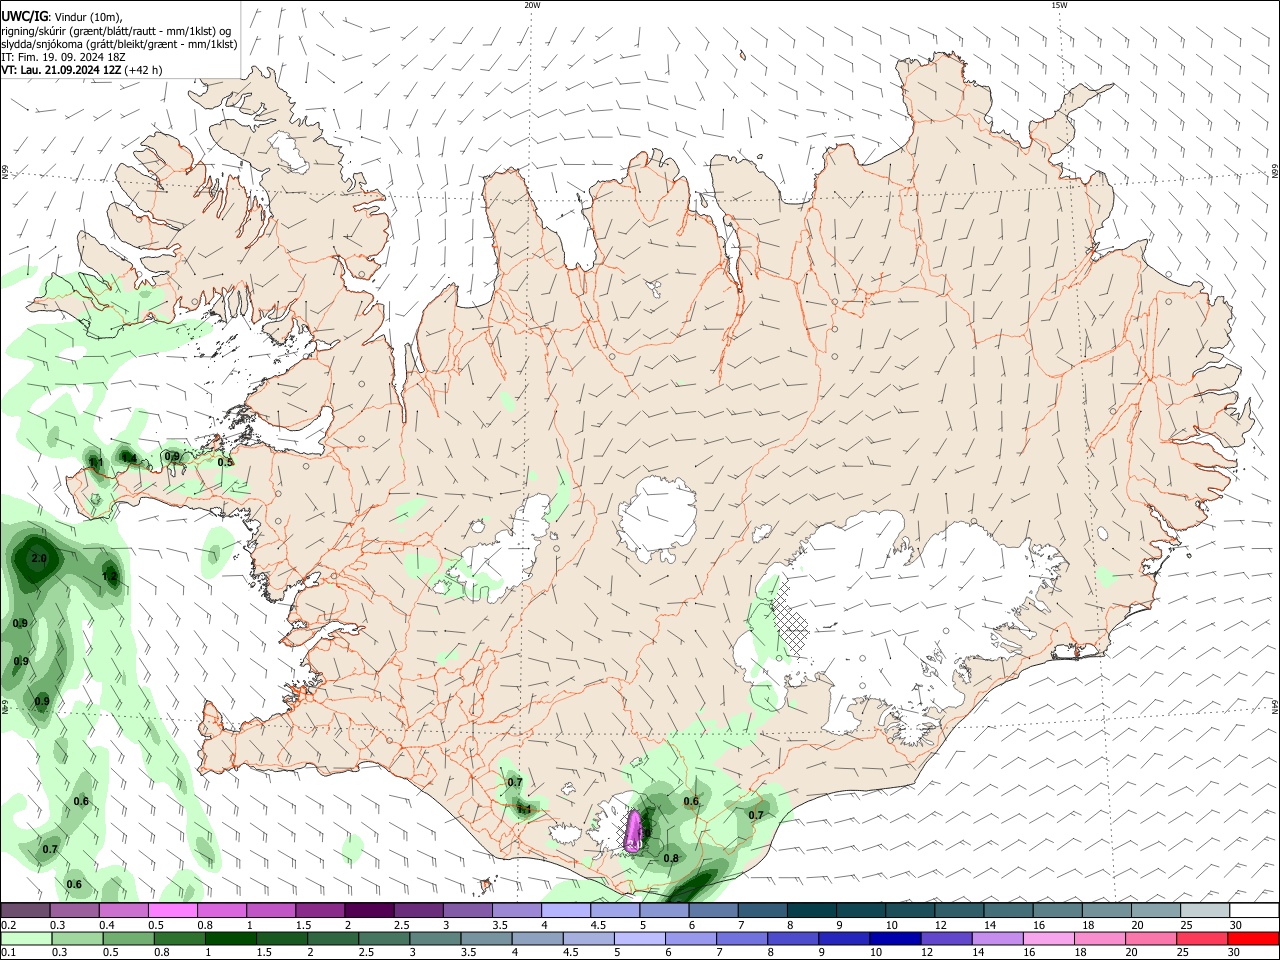Viewport: 1280px width, 960px height.
Task: Click the '1.4' rainfall value on Snæfellsnes
Action: [129, 459]
